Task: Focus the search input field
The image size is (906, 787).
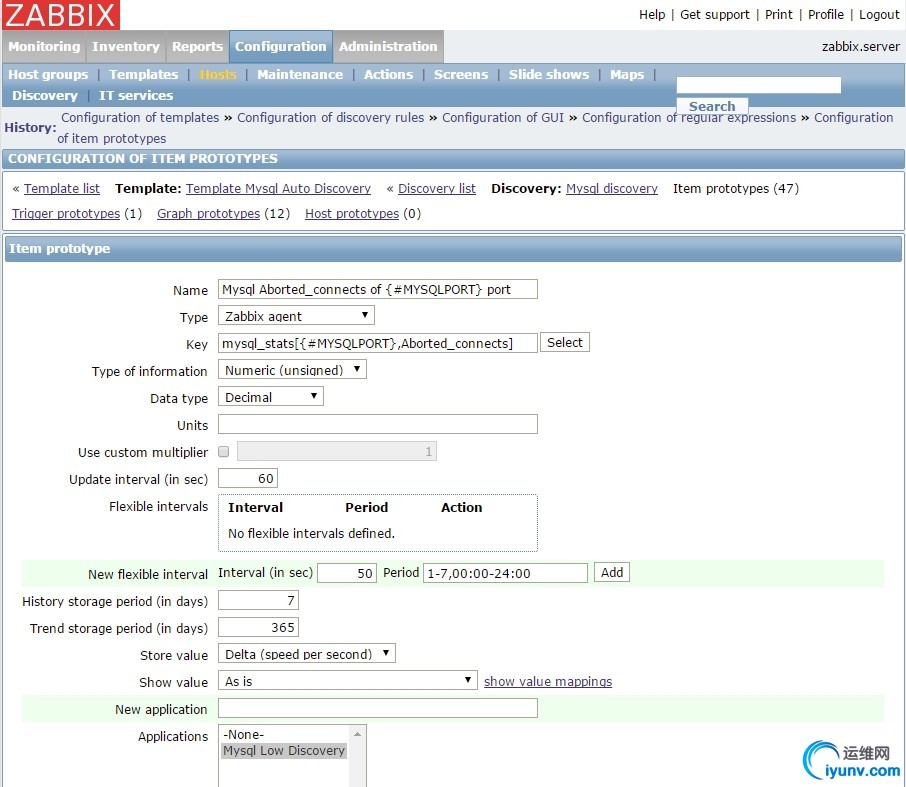Action: [x=759, y=85]
